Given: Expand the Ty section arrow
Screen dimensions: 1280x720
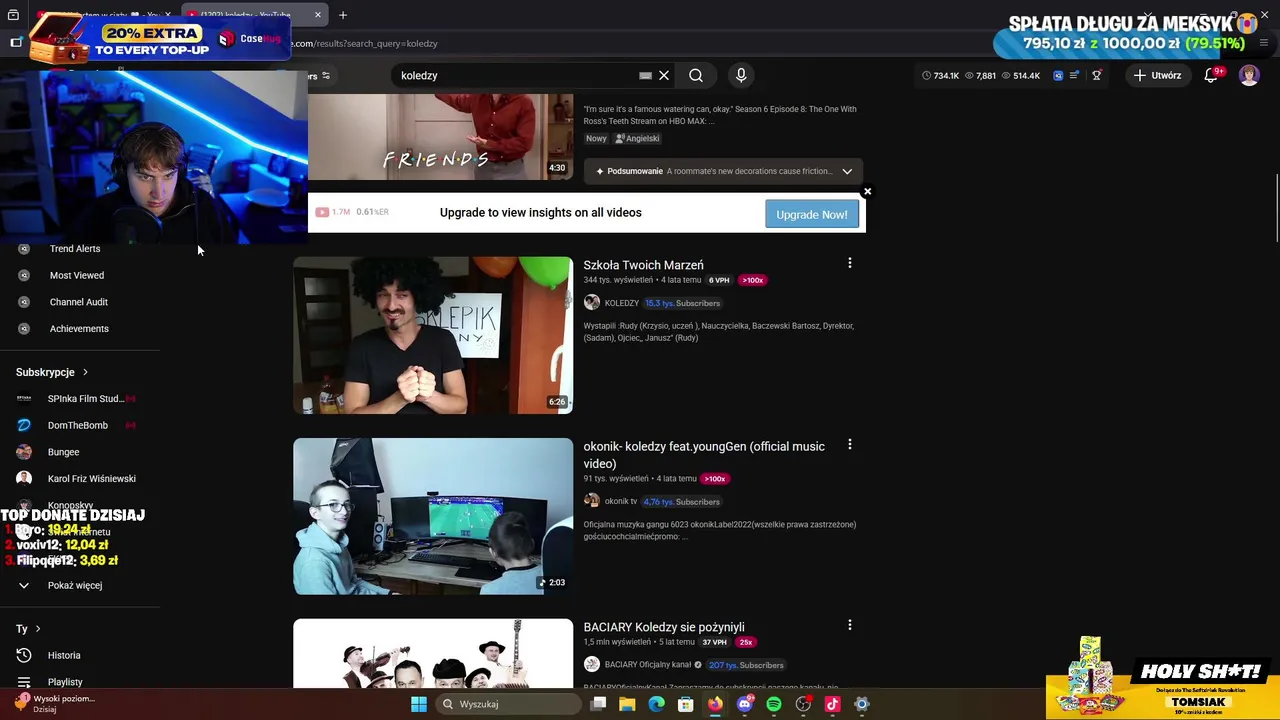Looking at the screenshot, I should click(38, 629).
